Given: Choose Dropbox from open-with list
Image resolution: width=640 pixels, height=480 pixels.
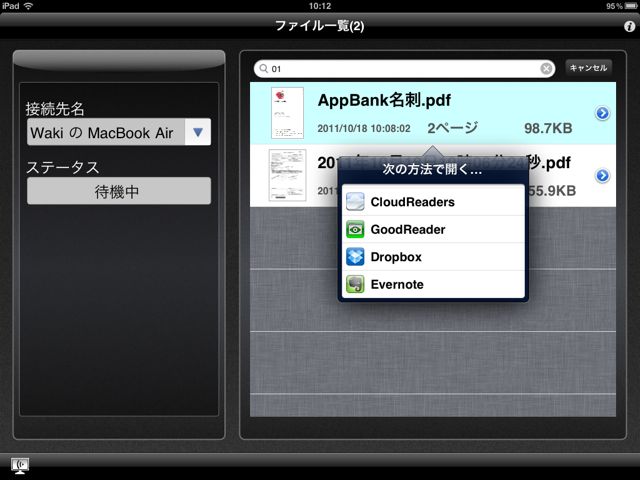Looking at the screenshot, I should [433, 257].
